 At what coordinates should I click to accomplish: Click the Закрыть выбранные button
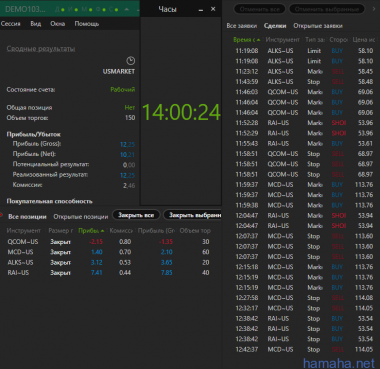[x=193, y=215]
